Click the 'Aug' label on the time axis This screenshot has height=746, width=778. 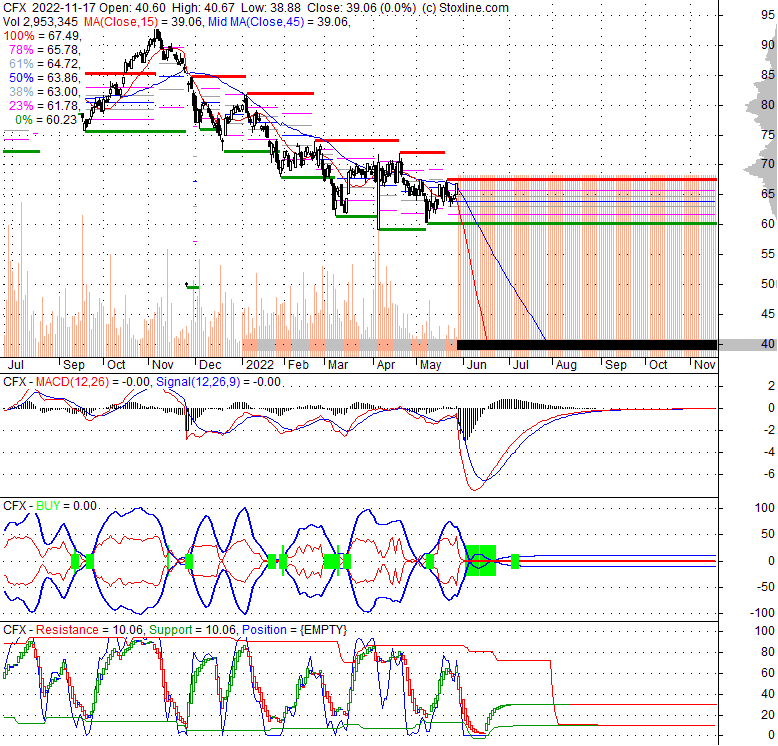coord(566,365)
